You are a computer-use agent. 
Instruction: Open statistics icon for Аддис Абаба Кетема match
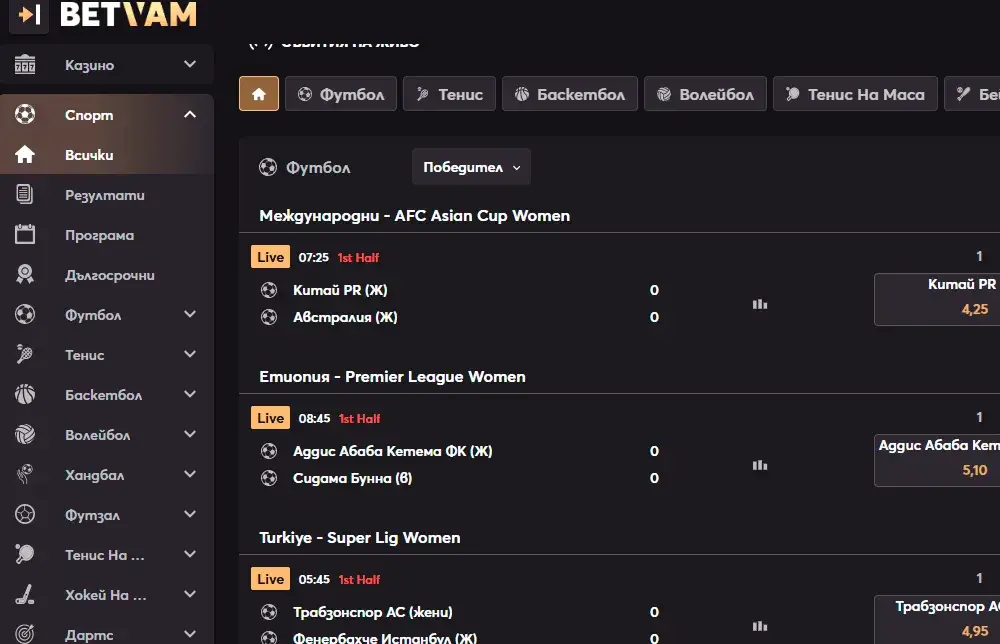coord(760,465)
